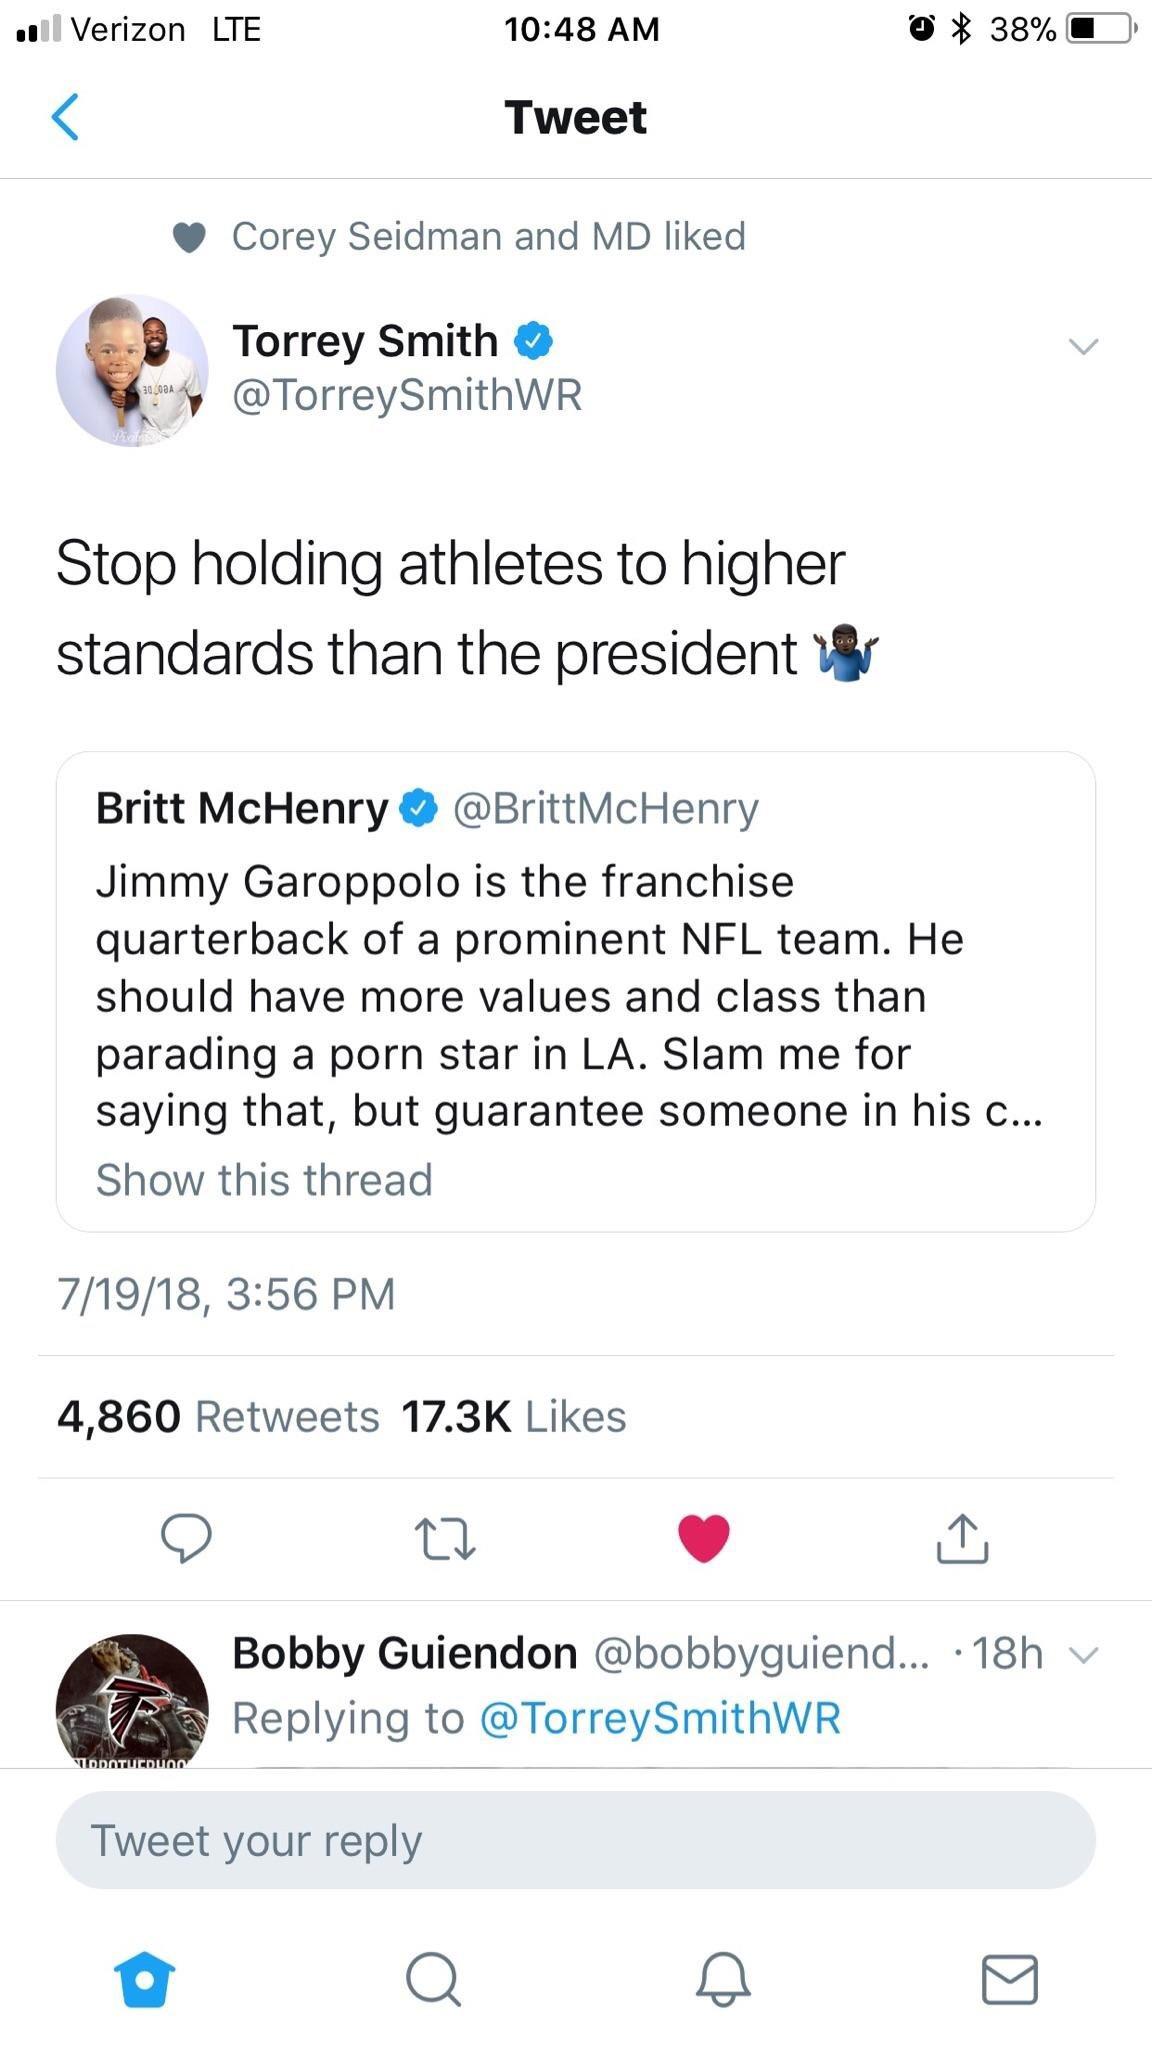Tap the @TorreySmithWR mention link
Screen dimensions: 1152x2048
pos(660,1718)
